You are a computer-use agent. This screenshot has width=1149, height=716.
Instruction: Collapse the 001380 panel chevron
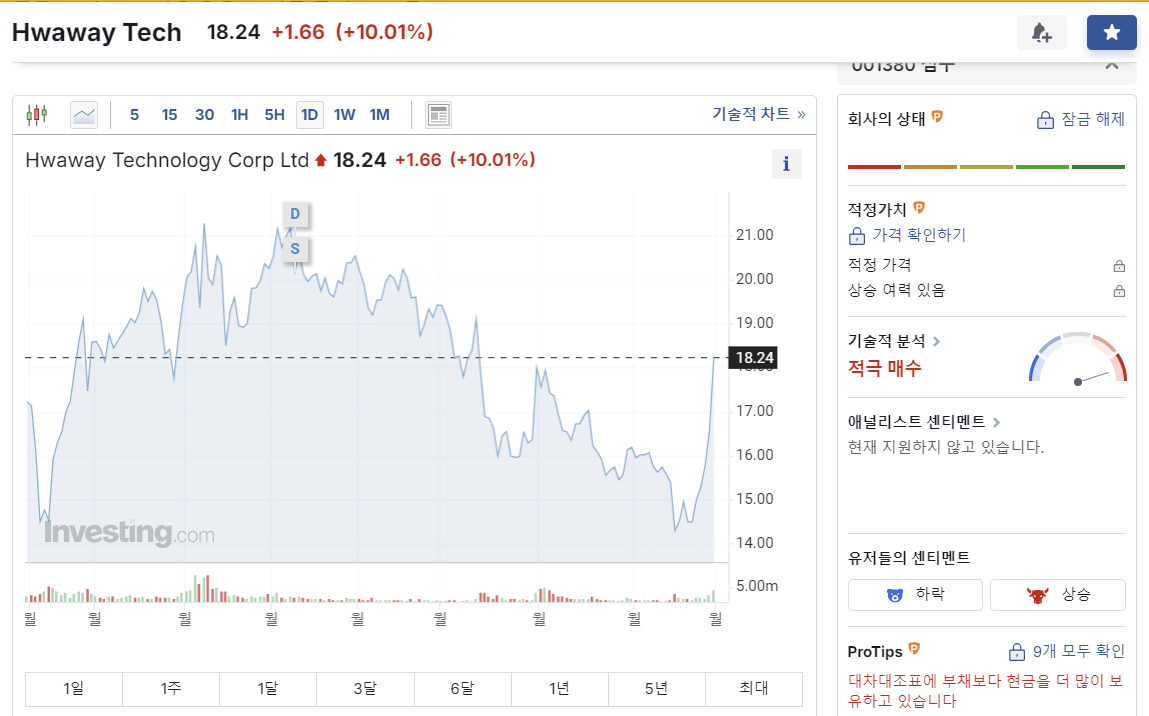coord(1111,63)
